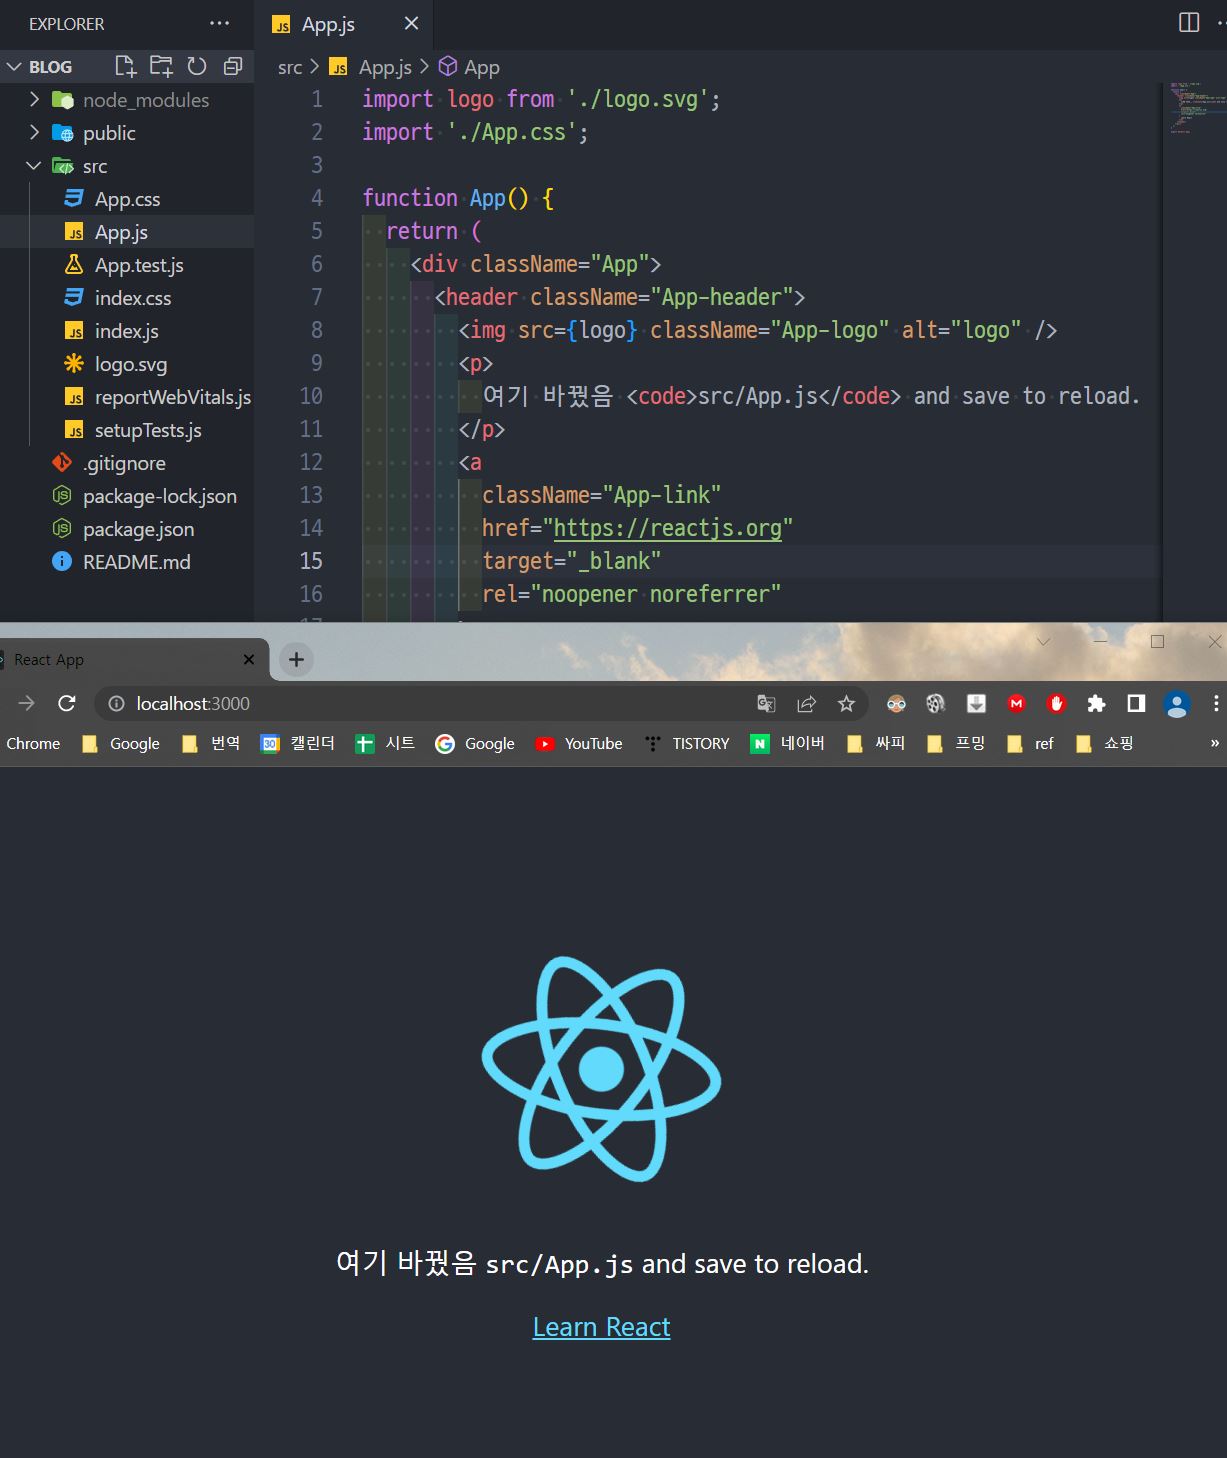The height and width of the screenshot is (1458, 1227).
Task: Open Chrome three-dot menu
Action: [x=1215, y=704]
